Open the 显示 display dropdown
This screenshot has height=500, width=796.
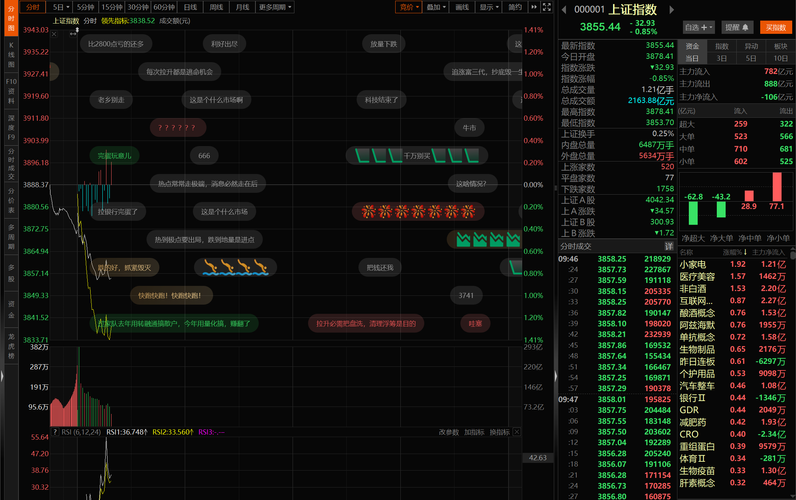[489, 7]
